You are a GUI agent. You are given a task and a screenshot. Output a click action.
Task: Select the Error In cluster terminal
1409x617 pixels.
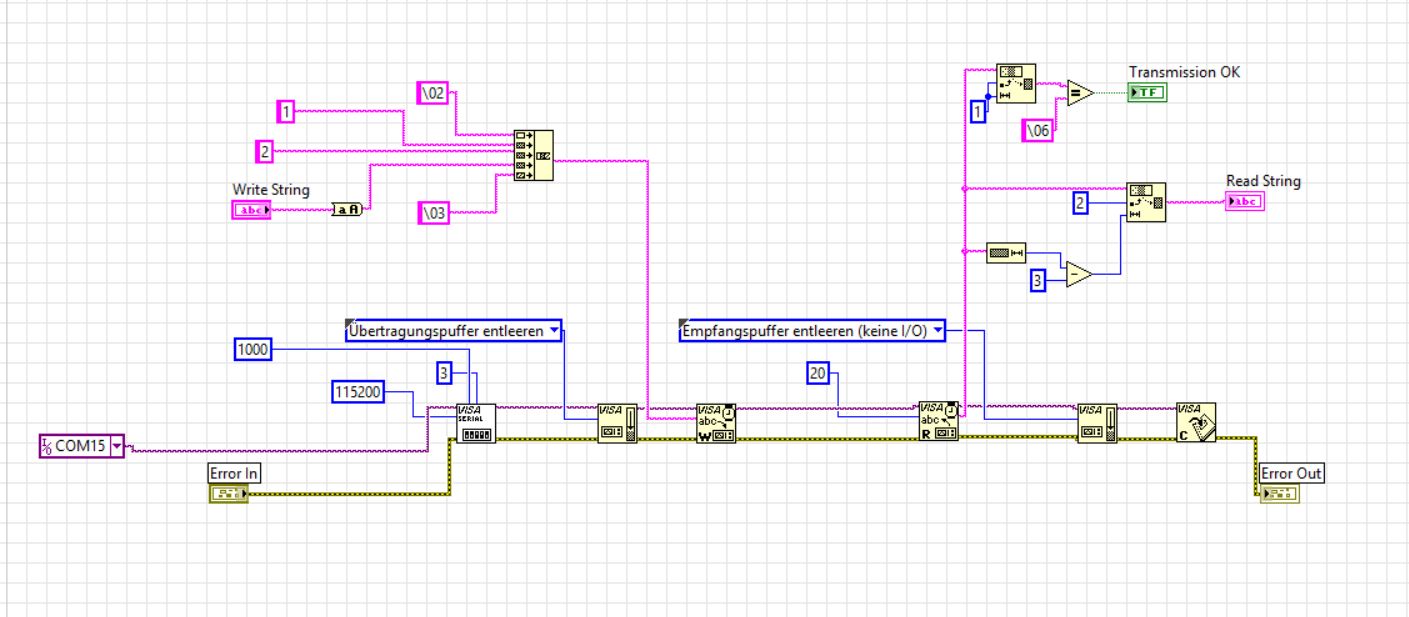tap(228, 494)
